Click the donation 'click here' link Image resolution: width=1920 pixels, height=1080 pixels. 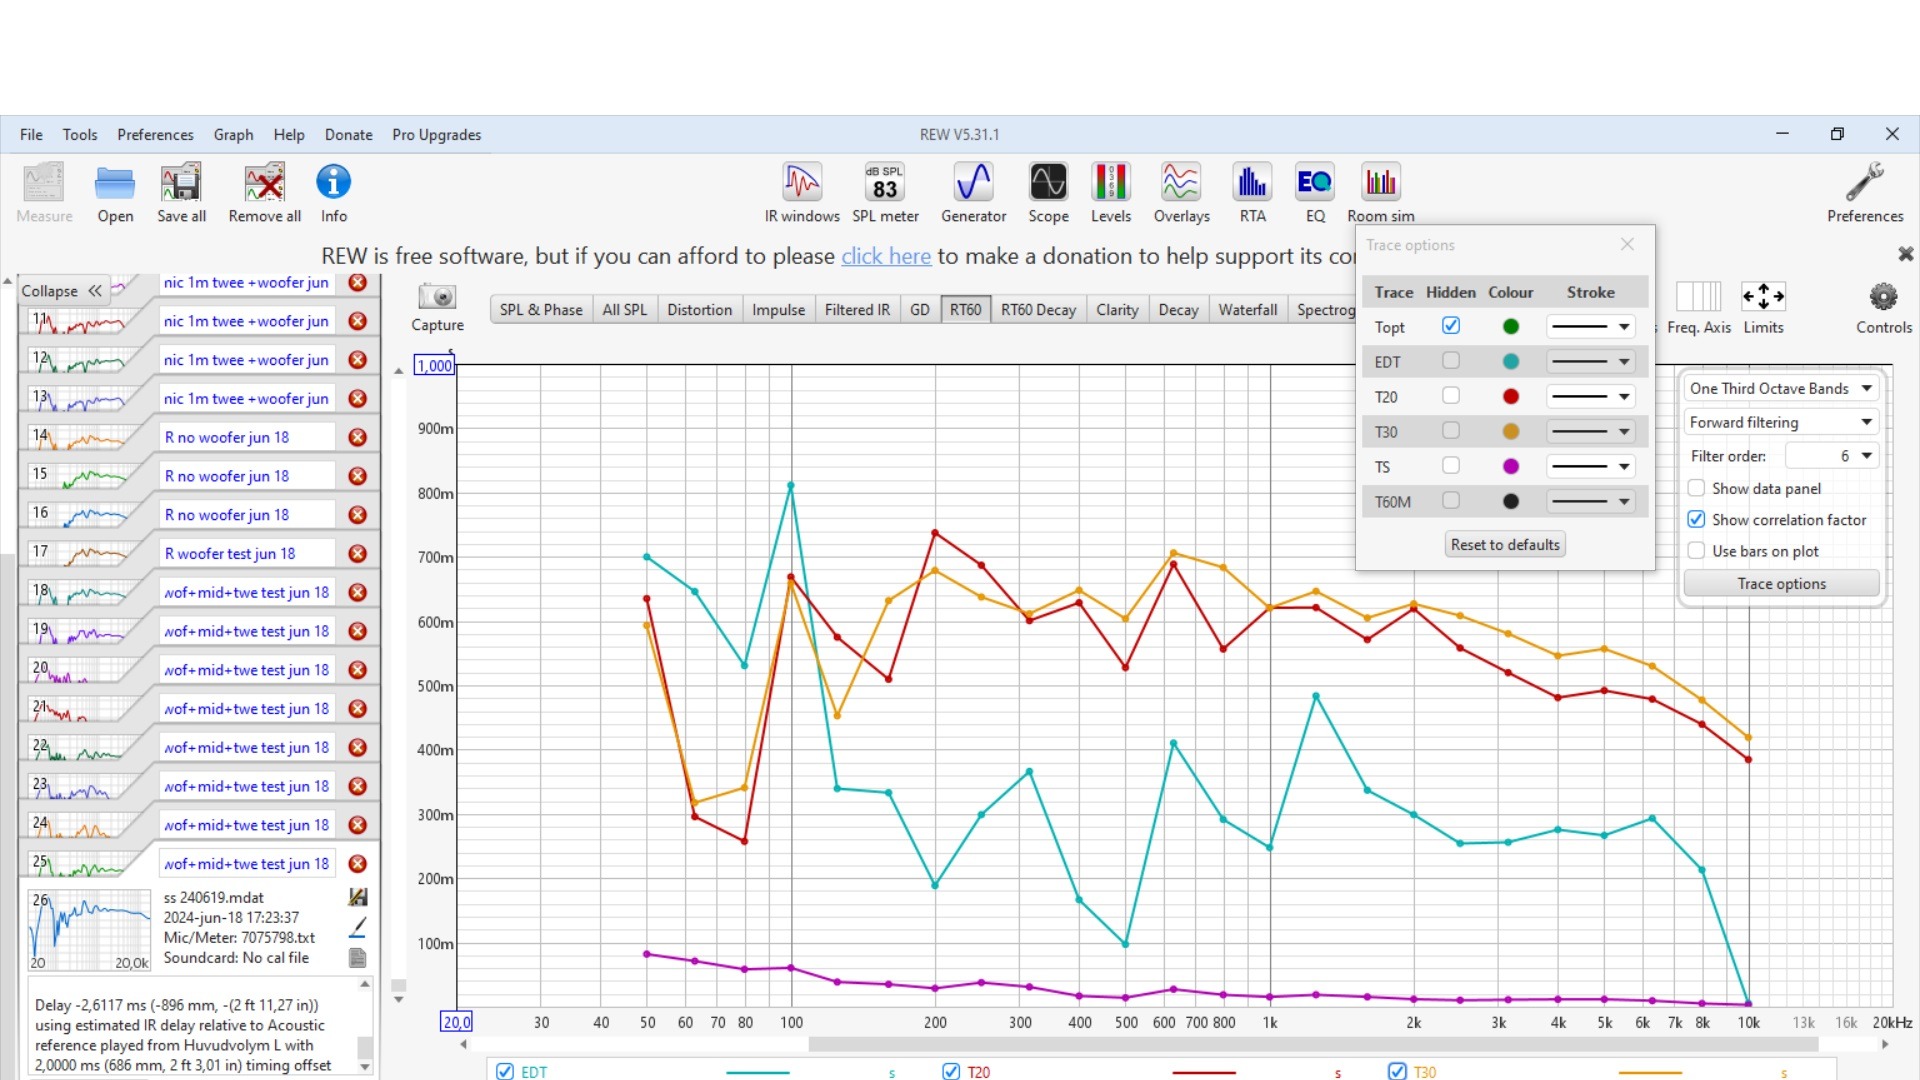tap(886, 256)
